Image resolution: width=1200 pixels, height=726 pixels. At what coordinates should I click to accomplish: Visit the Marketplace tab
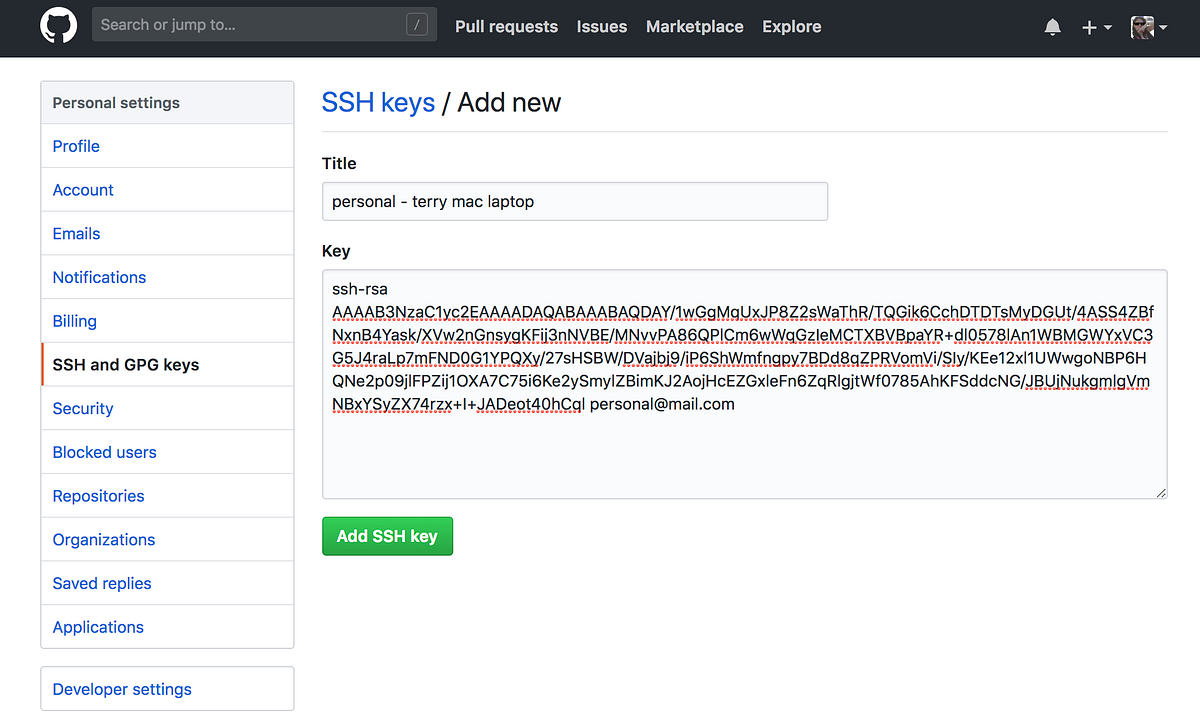(x=694, y=27)
